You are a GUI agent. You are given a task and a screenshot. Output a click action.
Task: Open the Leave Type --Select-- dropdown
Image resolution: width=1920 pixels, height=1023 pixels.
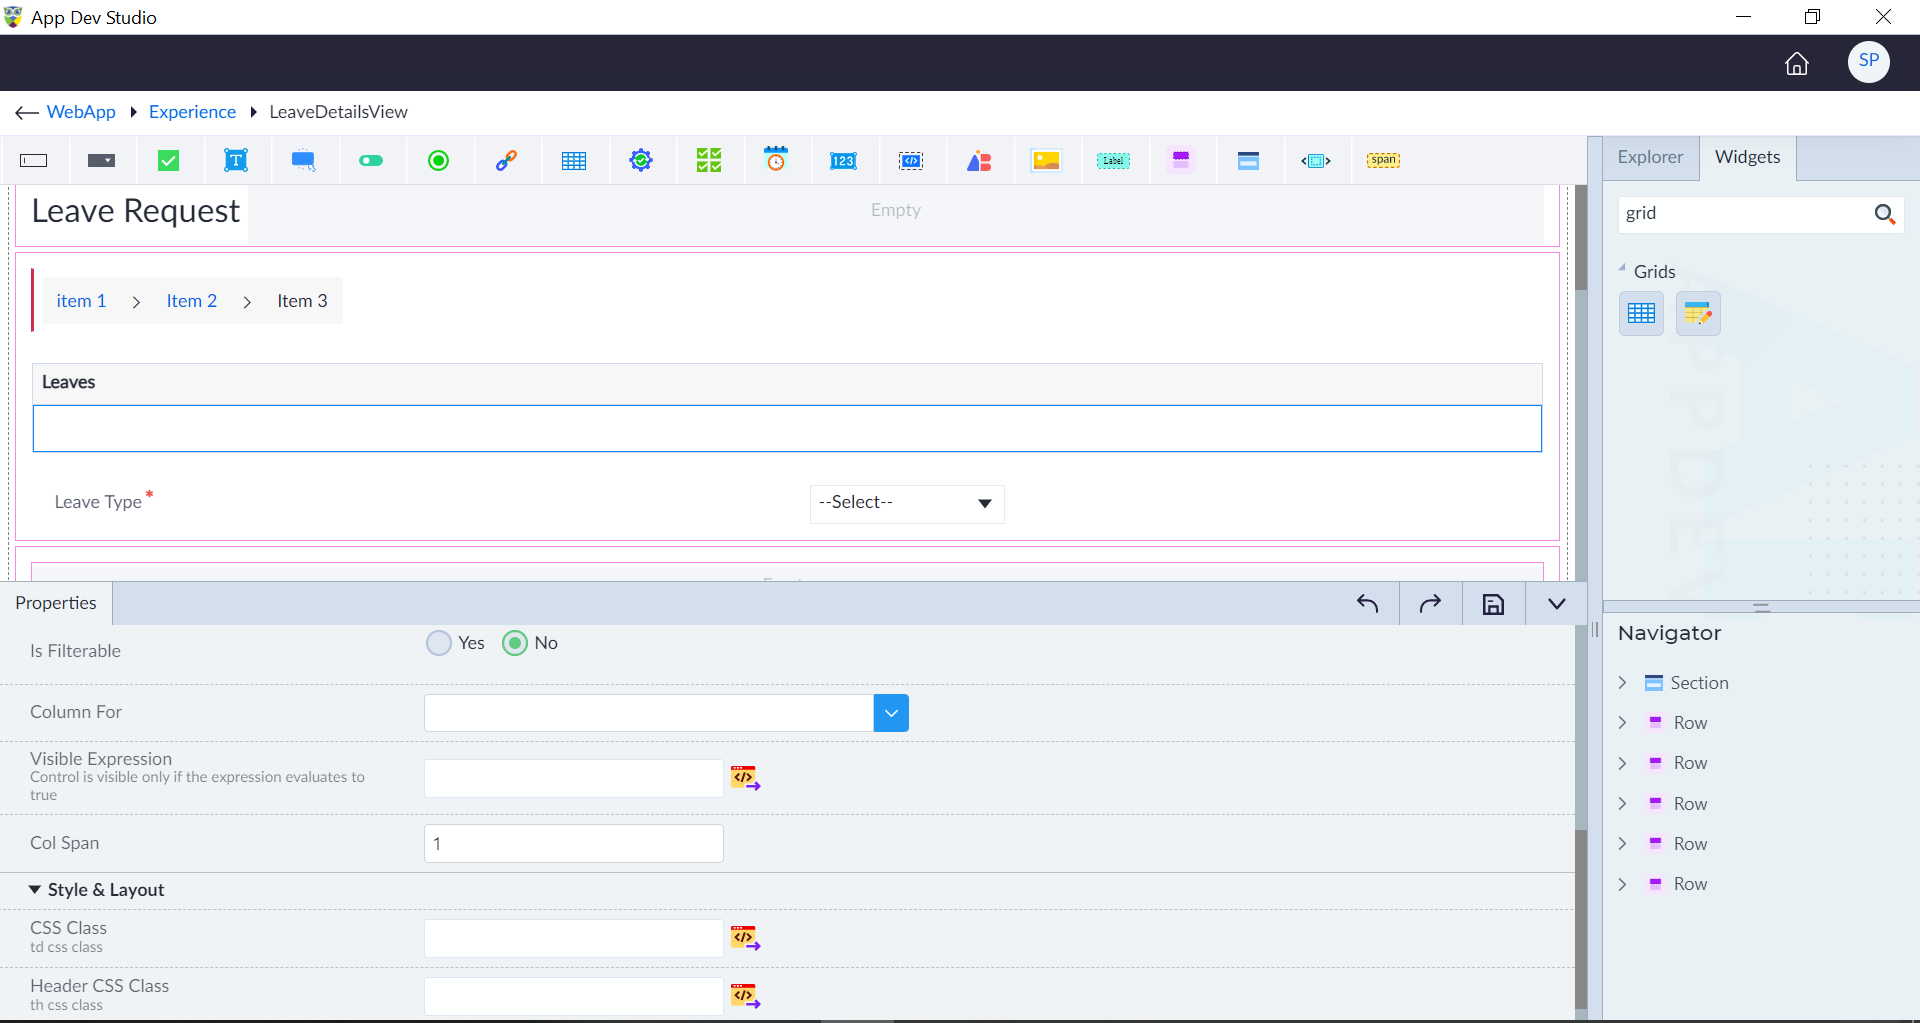pos(907,503)
